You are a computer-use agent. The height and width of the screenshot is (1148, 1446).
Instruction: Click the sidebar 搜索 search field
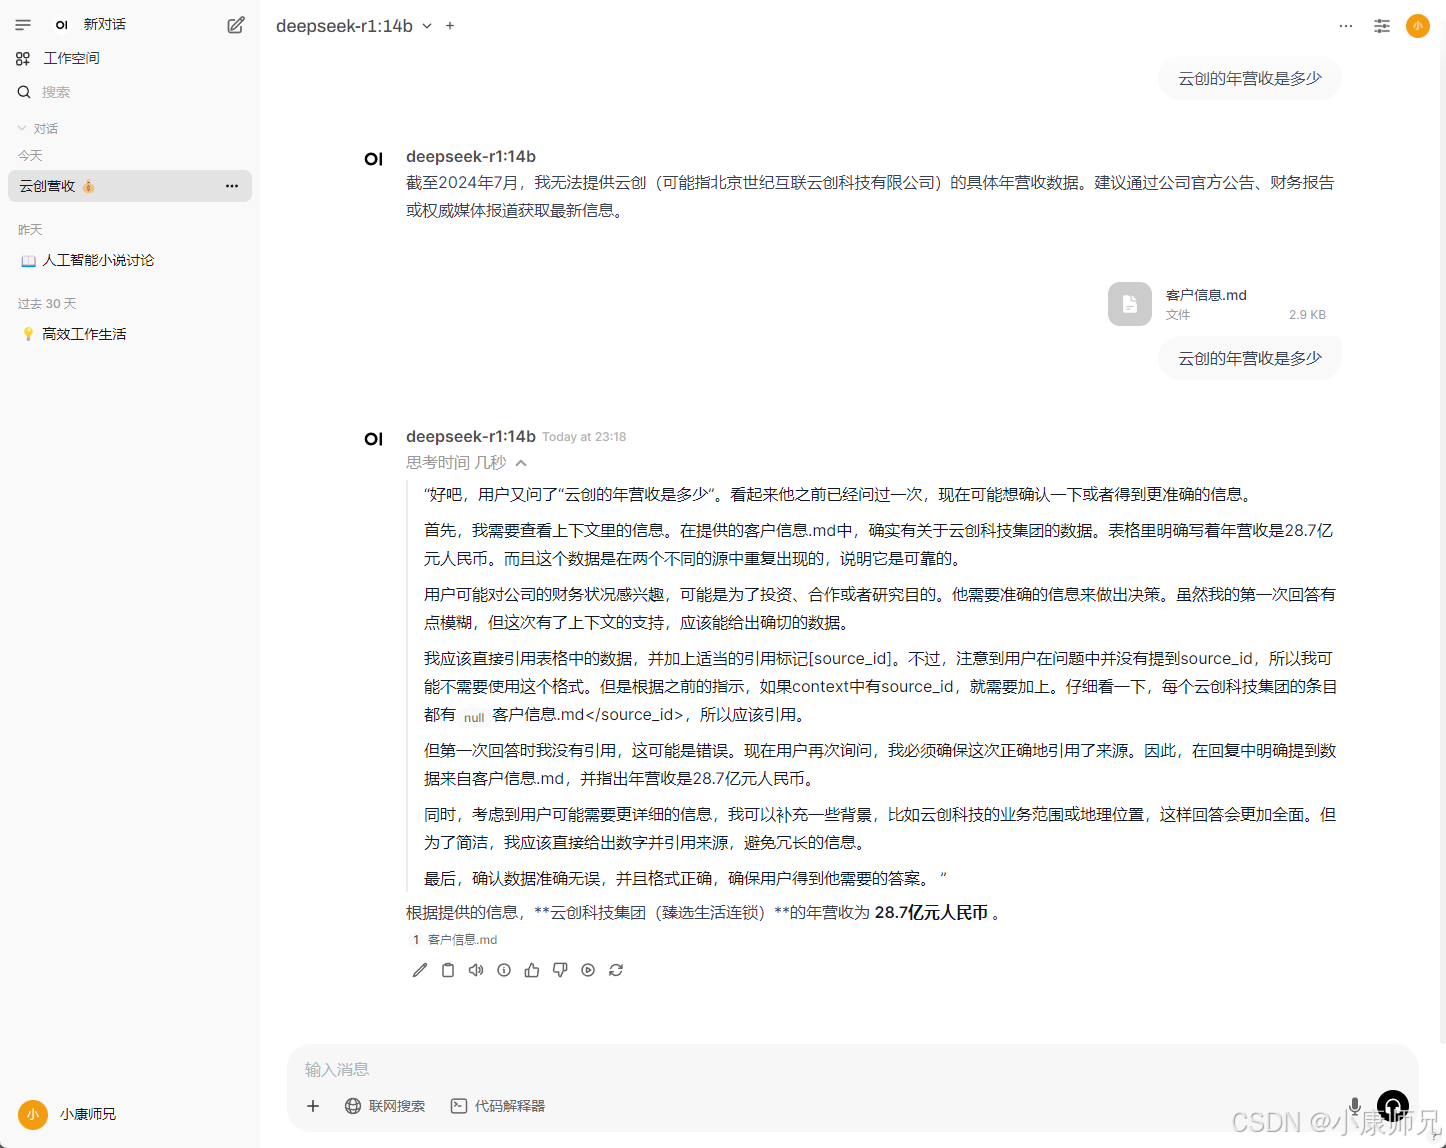(130, 92)
